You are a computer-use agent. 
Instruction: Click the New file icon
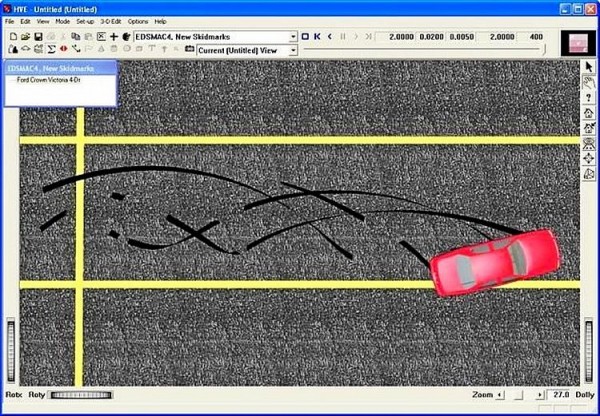pos(11,36)
